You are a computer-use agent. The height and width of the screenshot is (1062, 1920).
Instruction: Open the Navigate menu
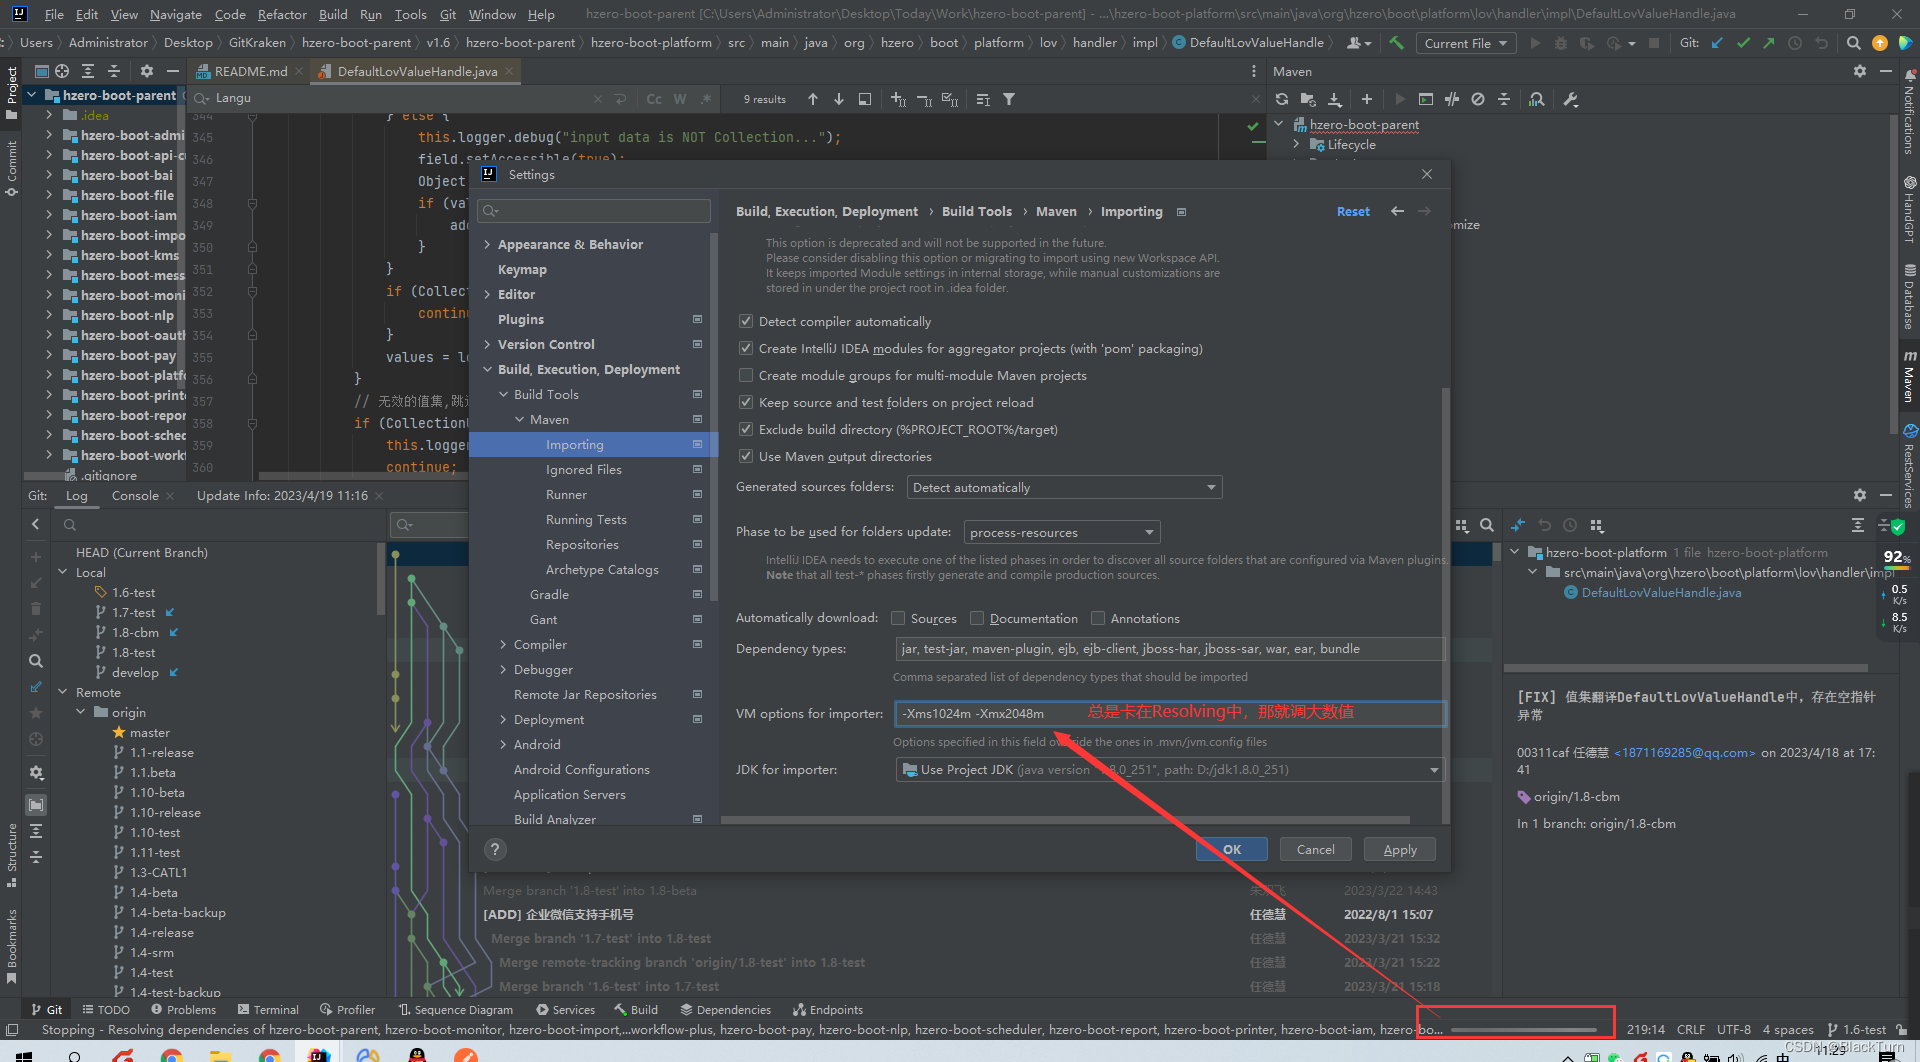coord(175,14)
